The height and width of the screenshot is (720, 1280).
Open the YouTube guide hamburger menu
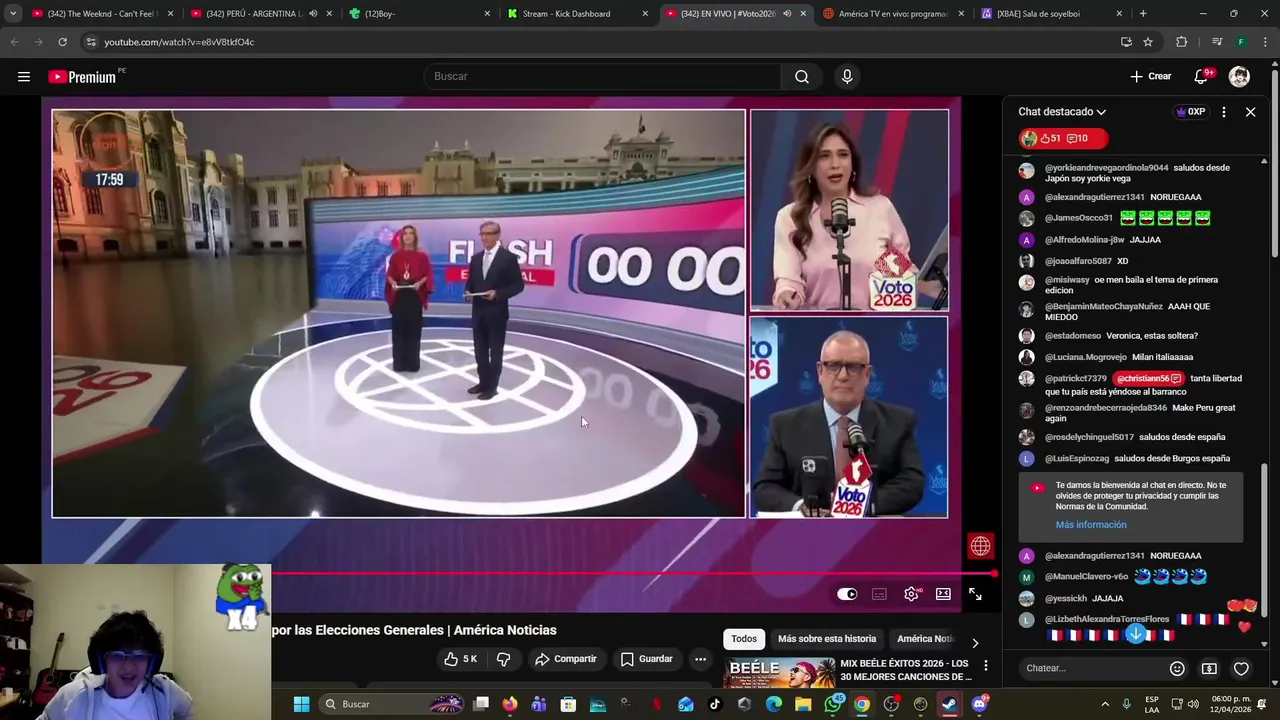coord(24,76)
